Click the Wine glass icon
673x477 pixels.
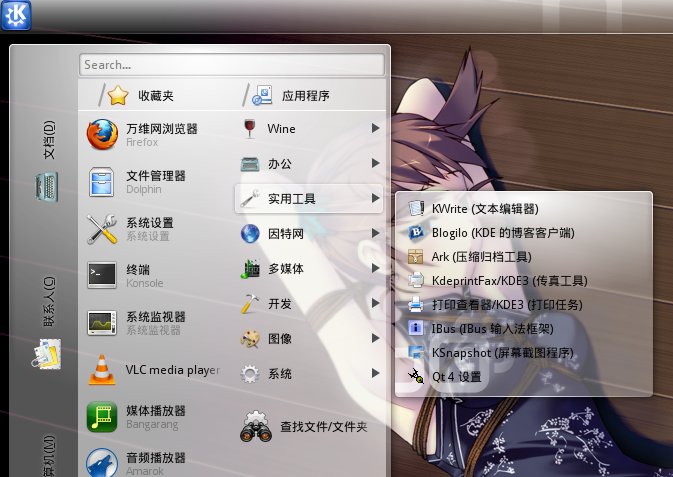pos(249,128)
